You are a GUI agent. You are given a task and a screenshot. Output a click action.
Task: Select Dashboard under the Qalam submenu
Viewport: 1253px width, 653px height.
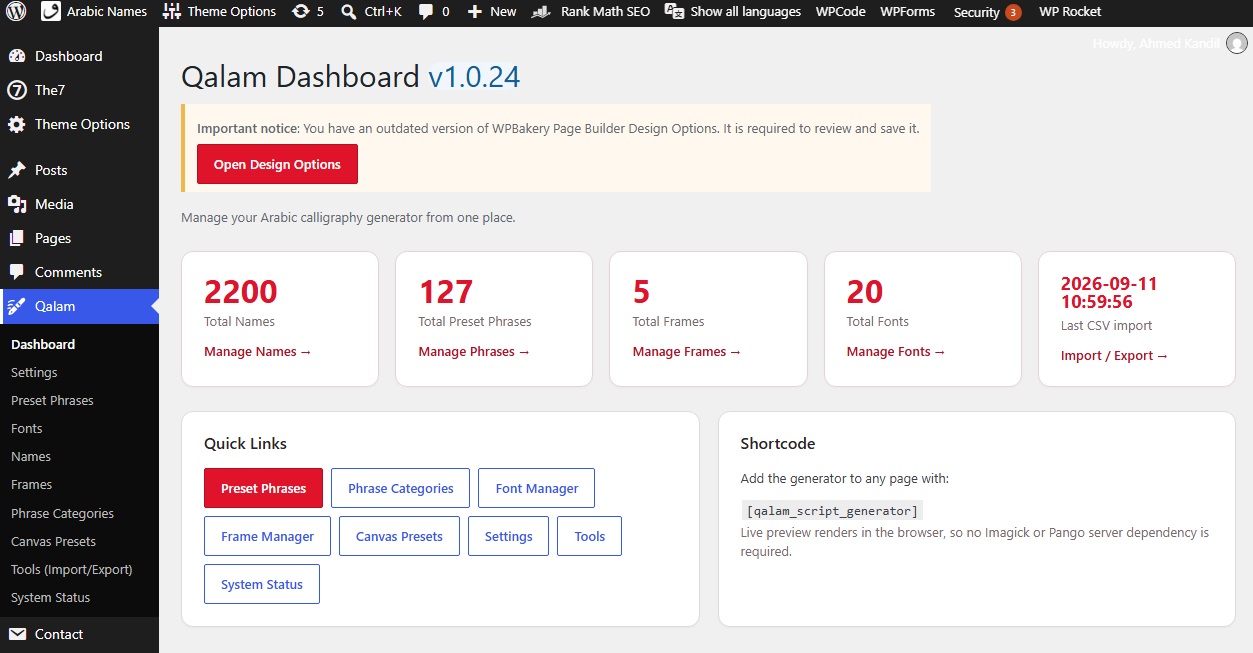pos(43,344)
